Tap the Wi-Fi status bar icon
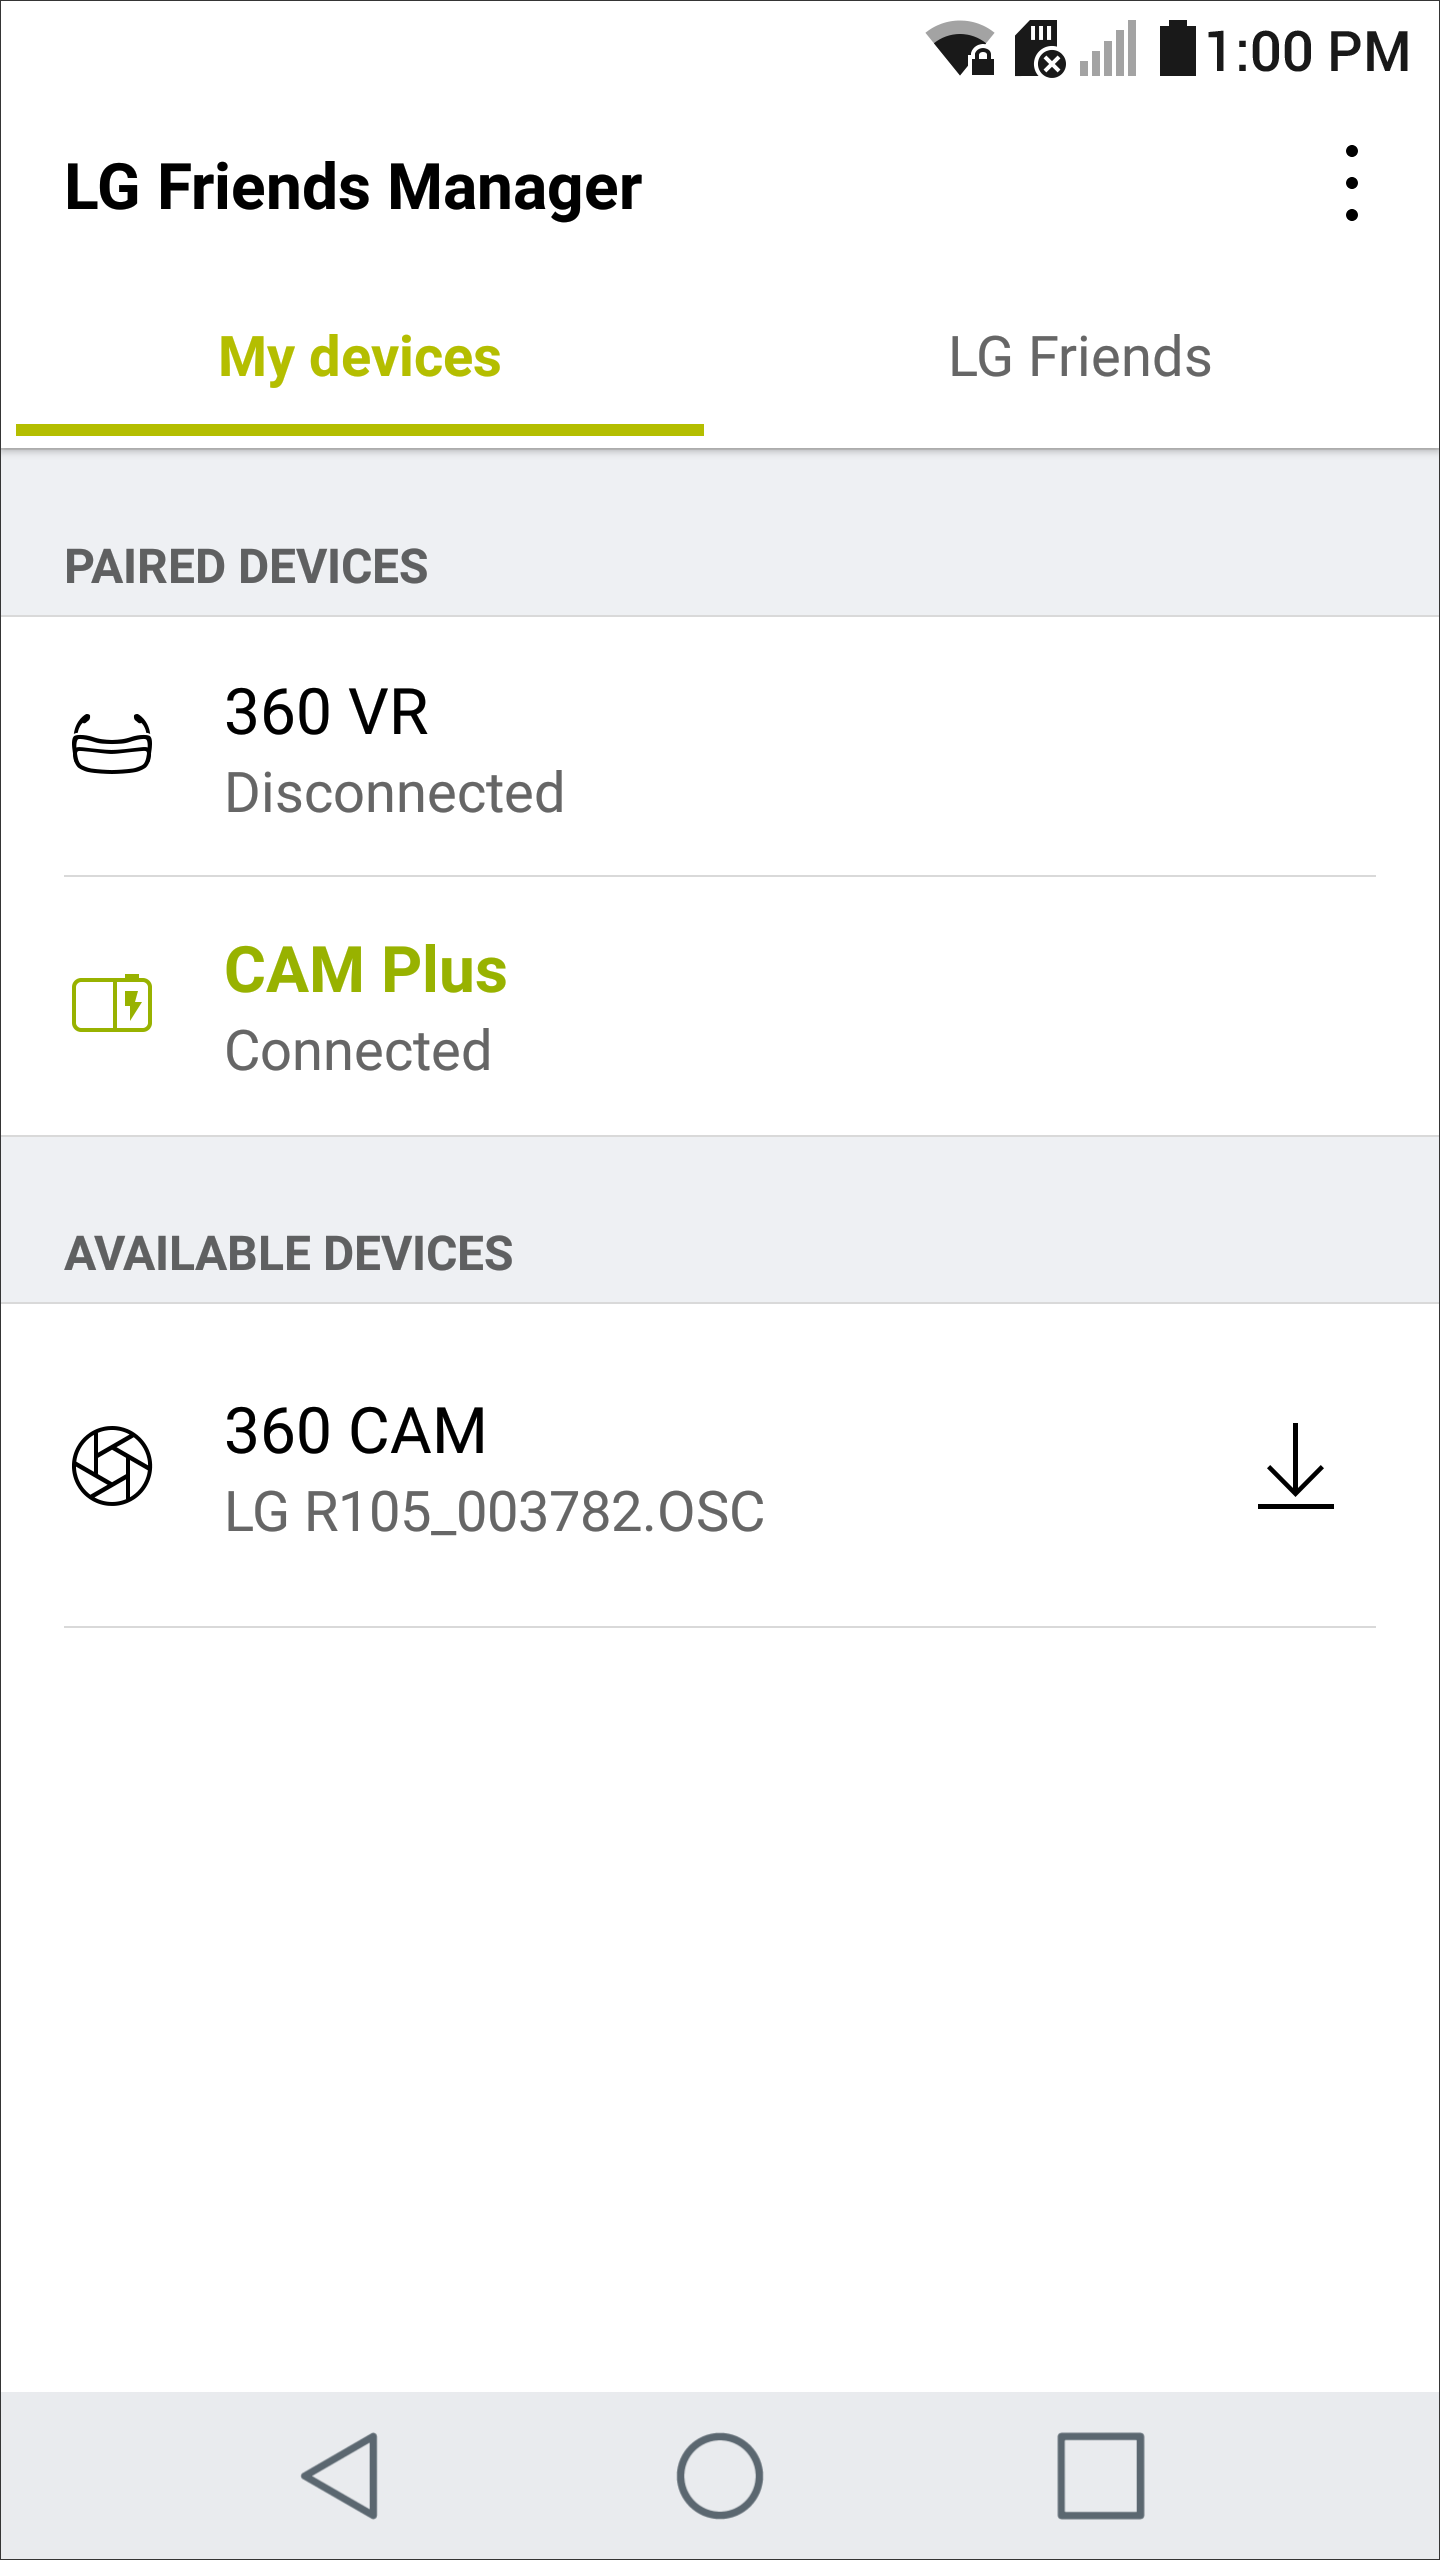 coord(960,48)
